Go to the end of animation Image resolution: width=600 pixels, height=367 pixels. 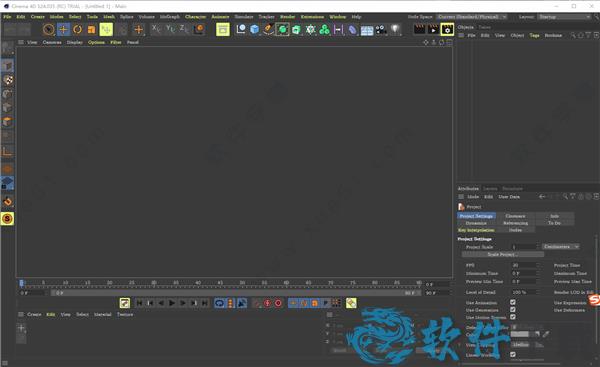205,303
